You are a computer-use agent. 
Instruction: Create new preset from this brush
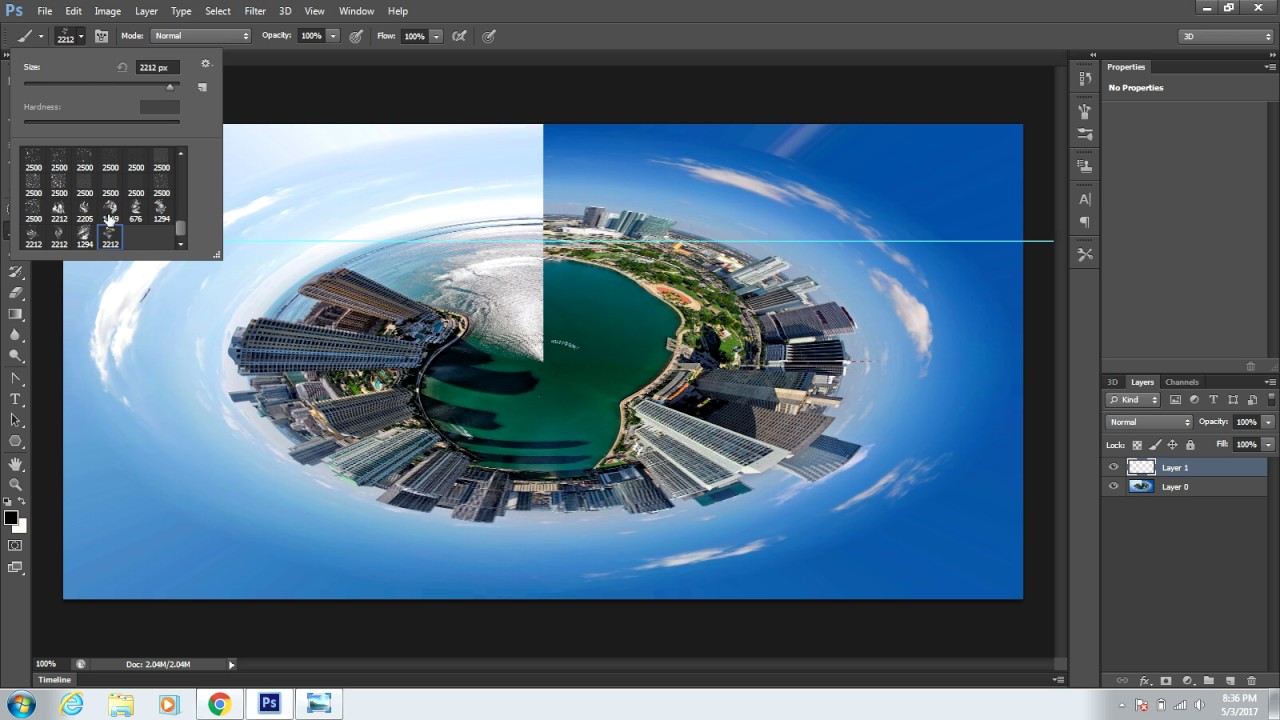tap(202, 87)
